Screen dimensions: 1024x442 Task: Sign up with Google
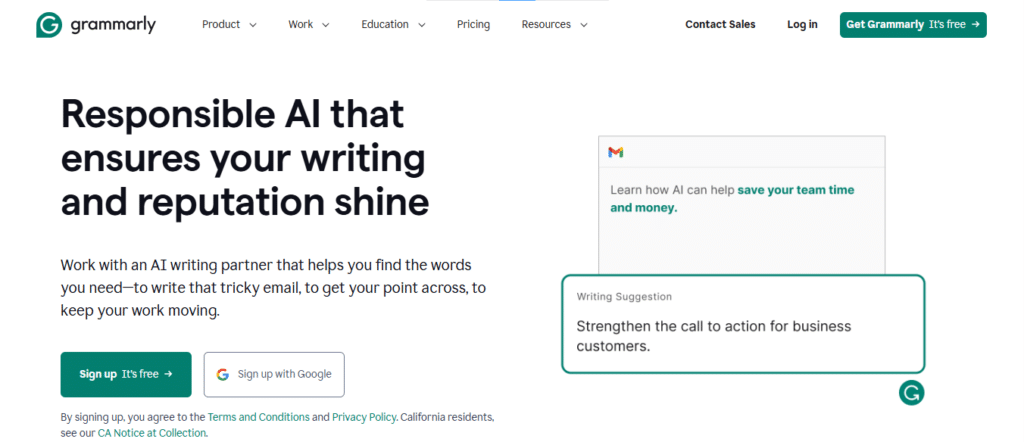[274, 375]
